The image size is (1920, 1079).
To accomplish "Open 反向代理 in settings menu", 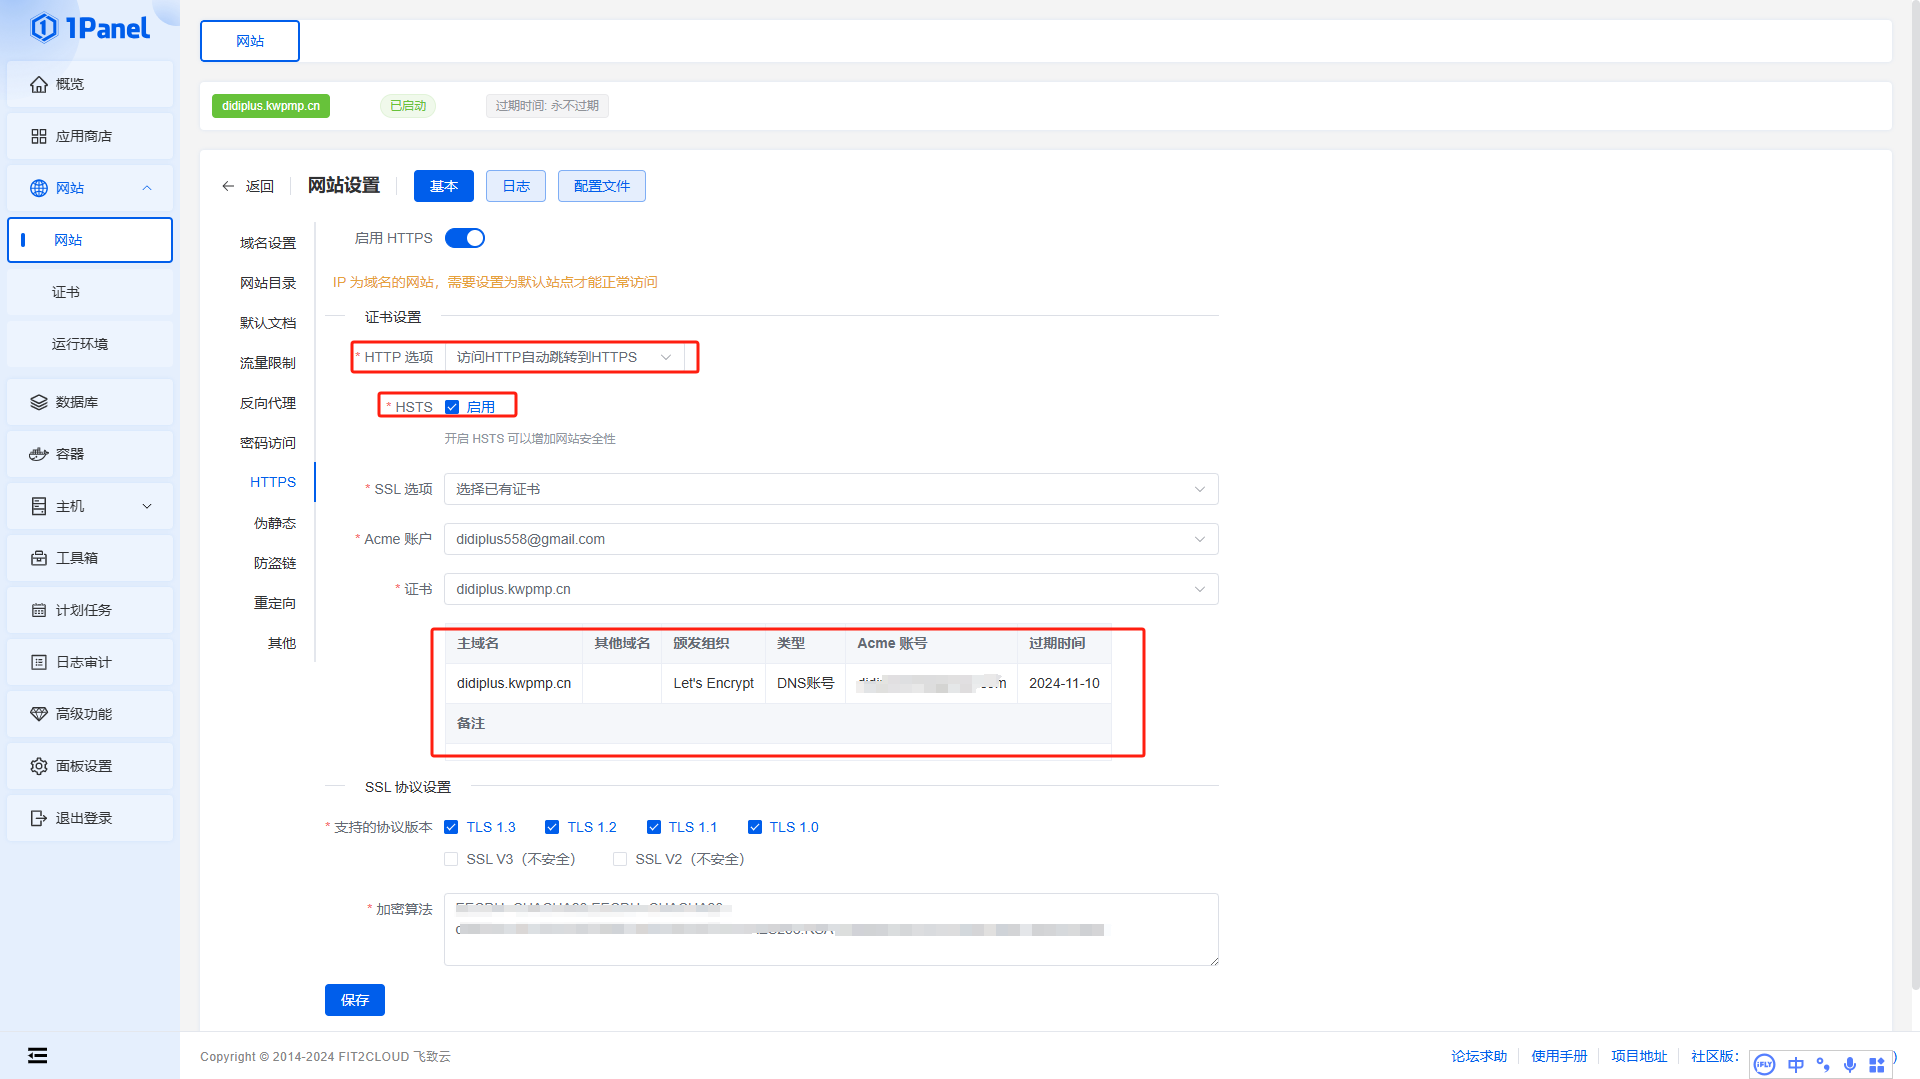I will pos(268,403).
